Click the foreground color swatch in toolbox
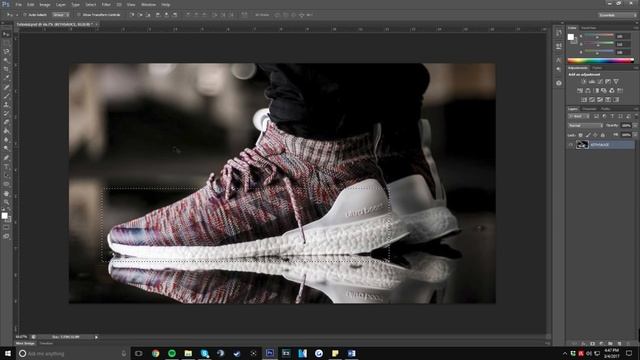Image resolution: width=640 pixels, height=360 pixels. pyautogui.click(x=4, y=216)
